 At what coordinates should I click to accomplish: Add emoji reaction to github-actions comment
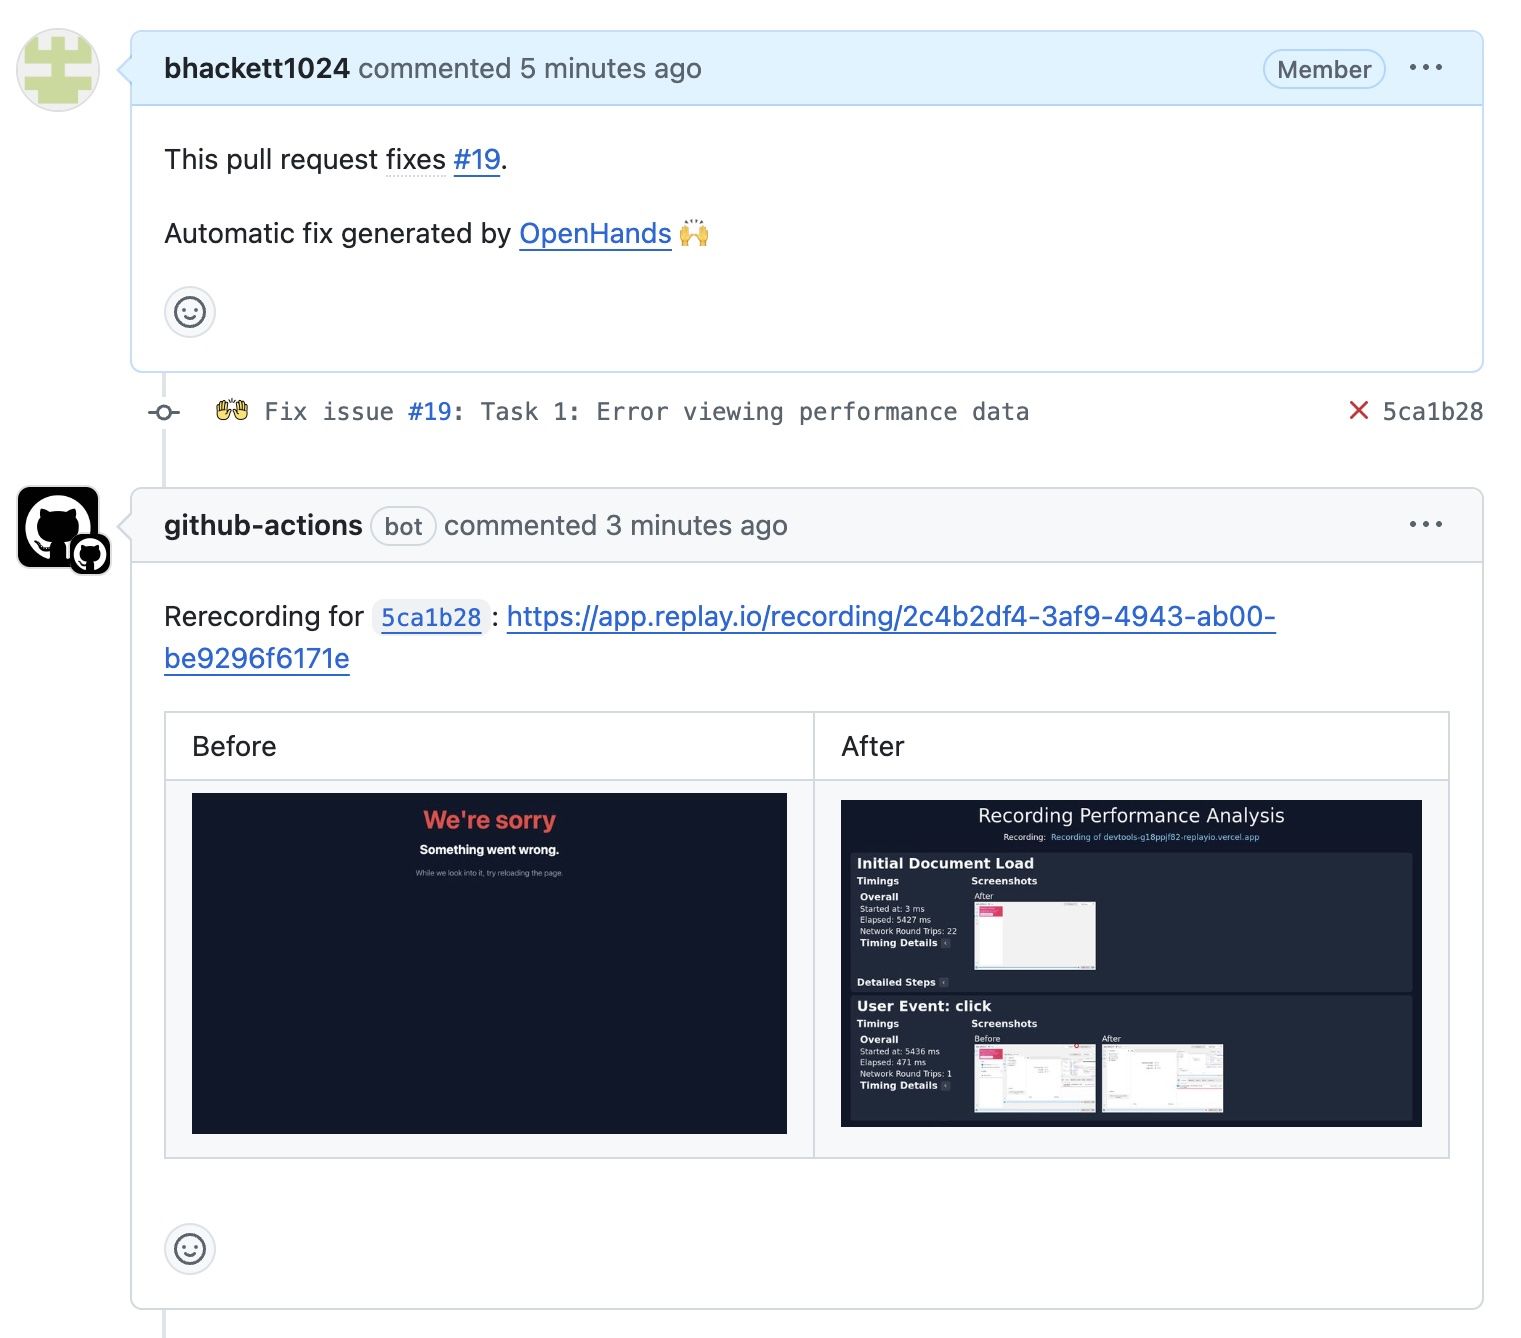click(x=190, y=1249)
